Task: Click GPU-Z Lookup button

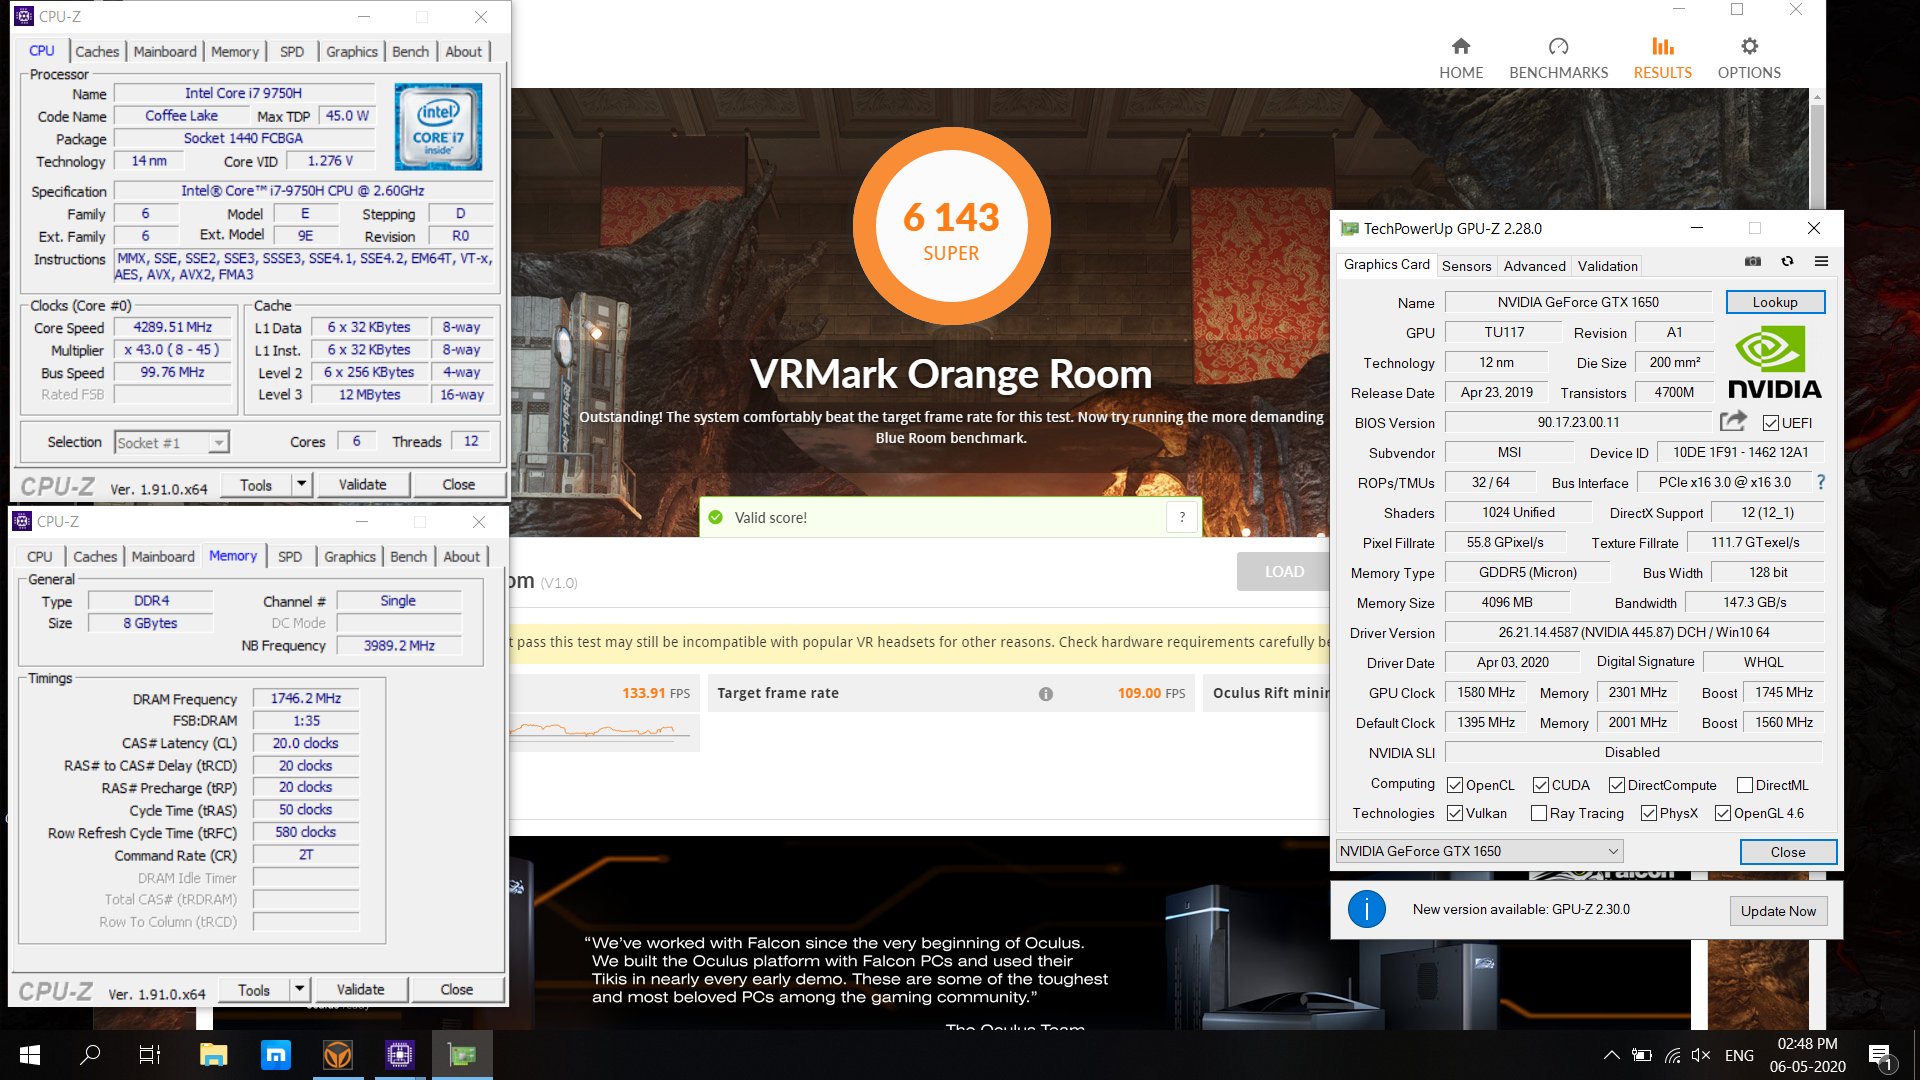Action: tap(1775, 302)
